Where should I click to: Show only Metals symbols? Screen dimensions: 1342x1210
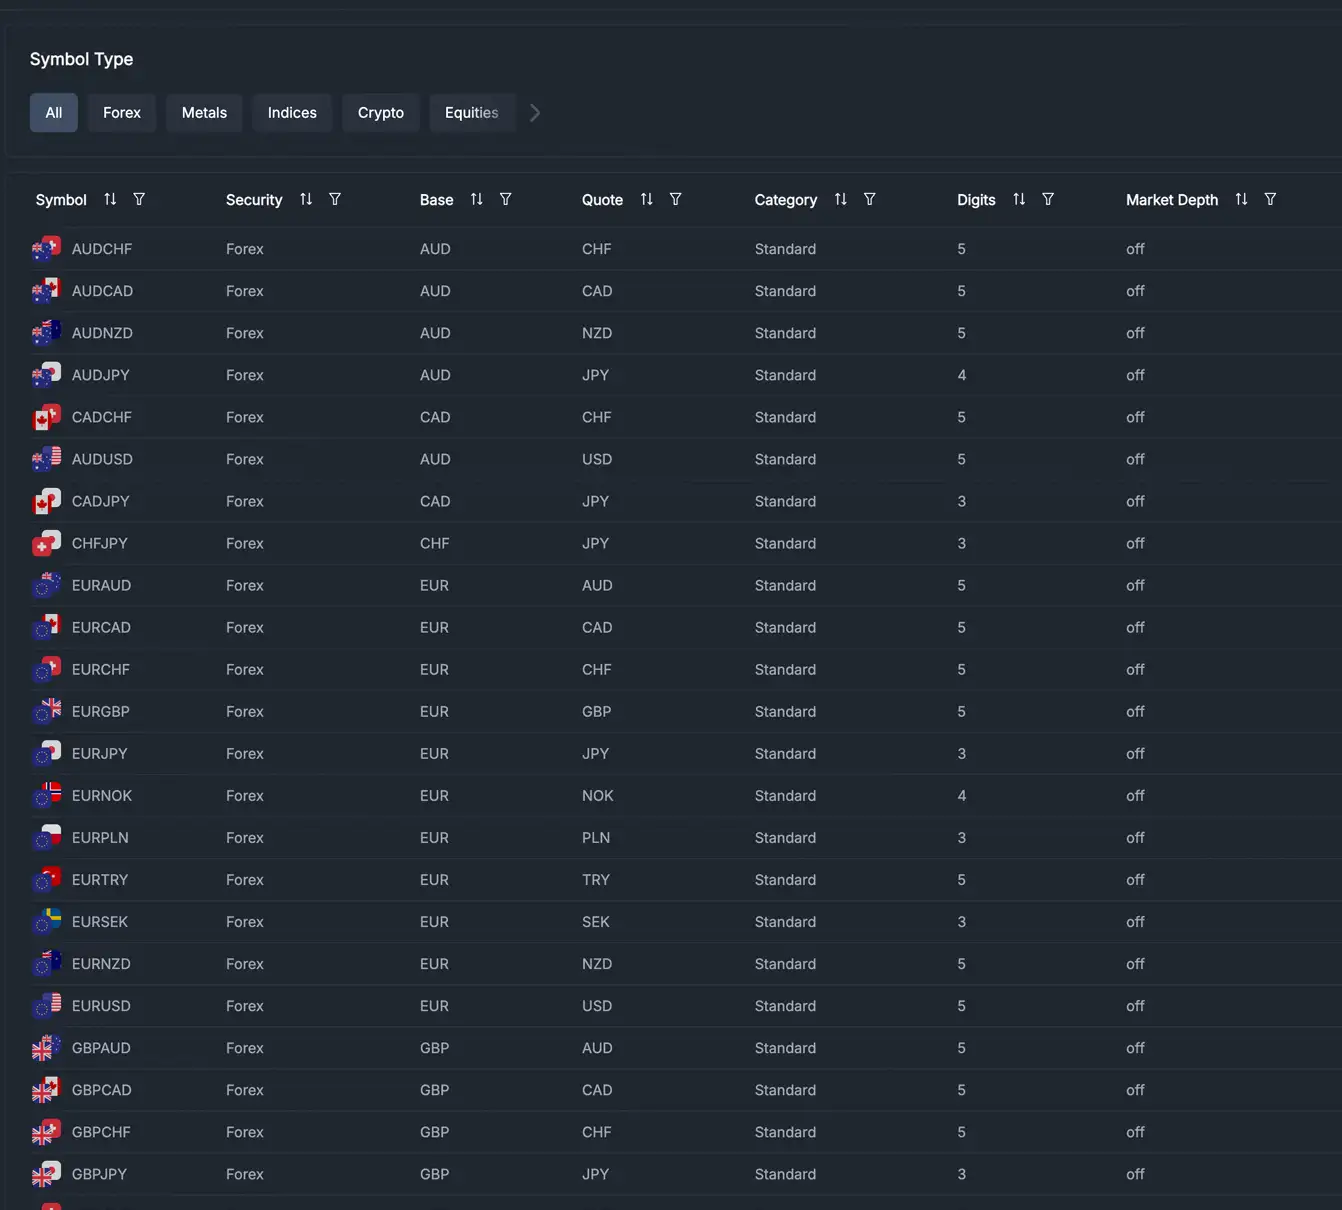[204, 113]
